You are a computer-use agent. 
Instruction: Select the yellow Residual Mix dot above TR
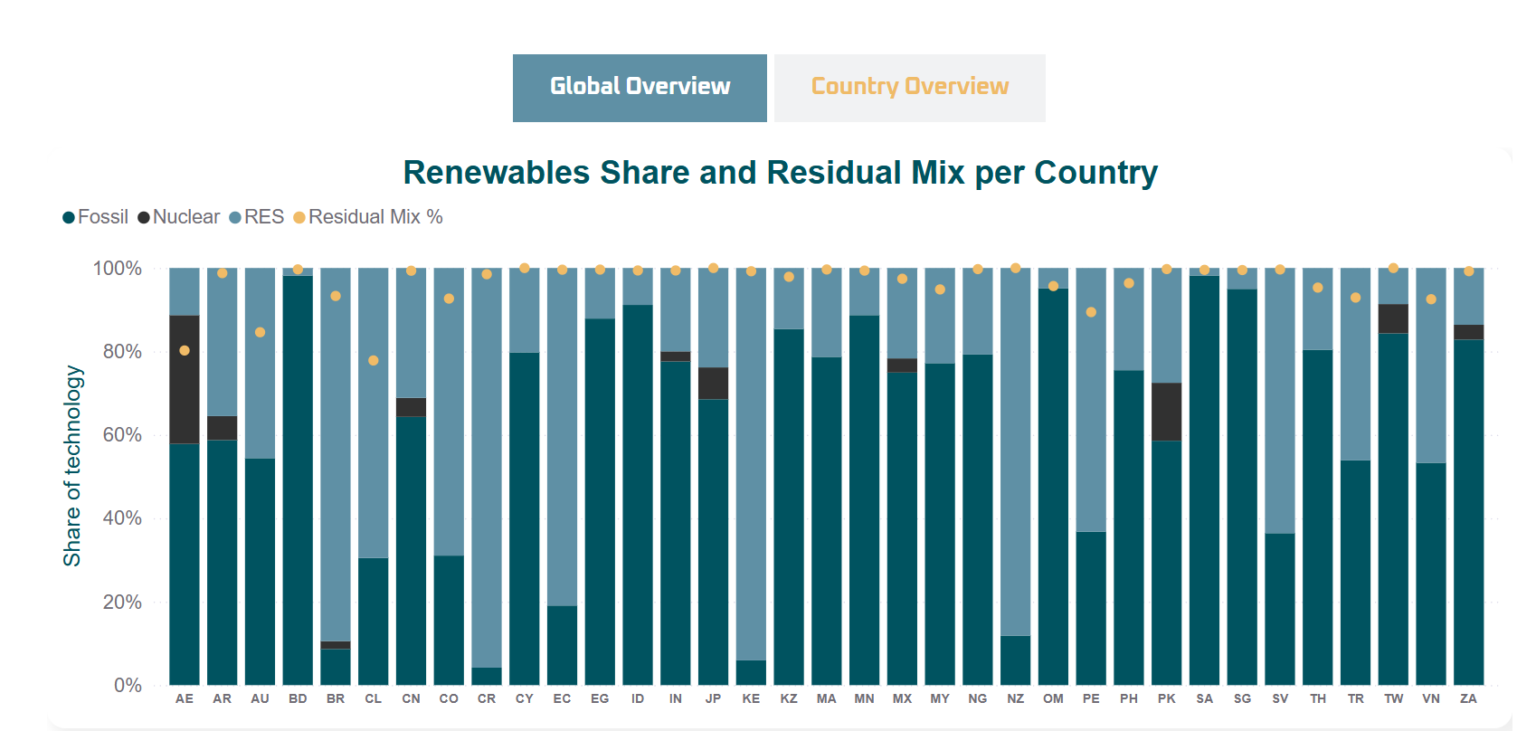(x=1355, y=298)
